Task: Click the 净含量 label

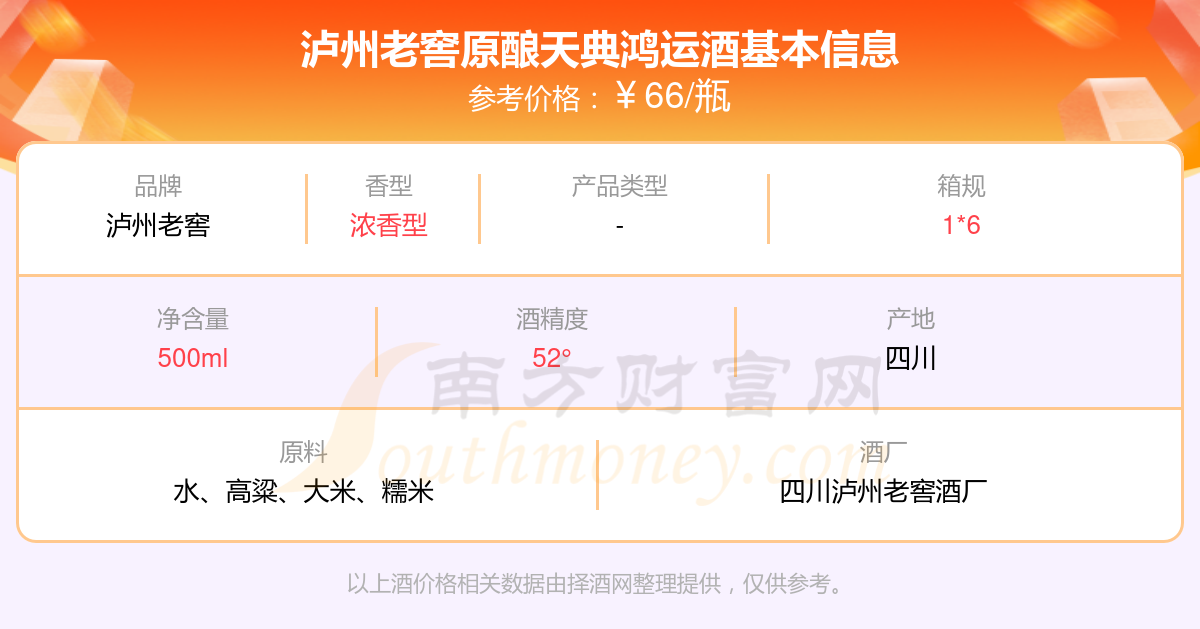Action: (193, 319)
